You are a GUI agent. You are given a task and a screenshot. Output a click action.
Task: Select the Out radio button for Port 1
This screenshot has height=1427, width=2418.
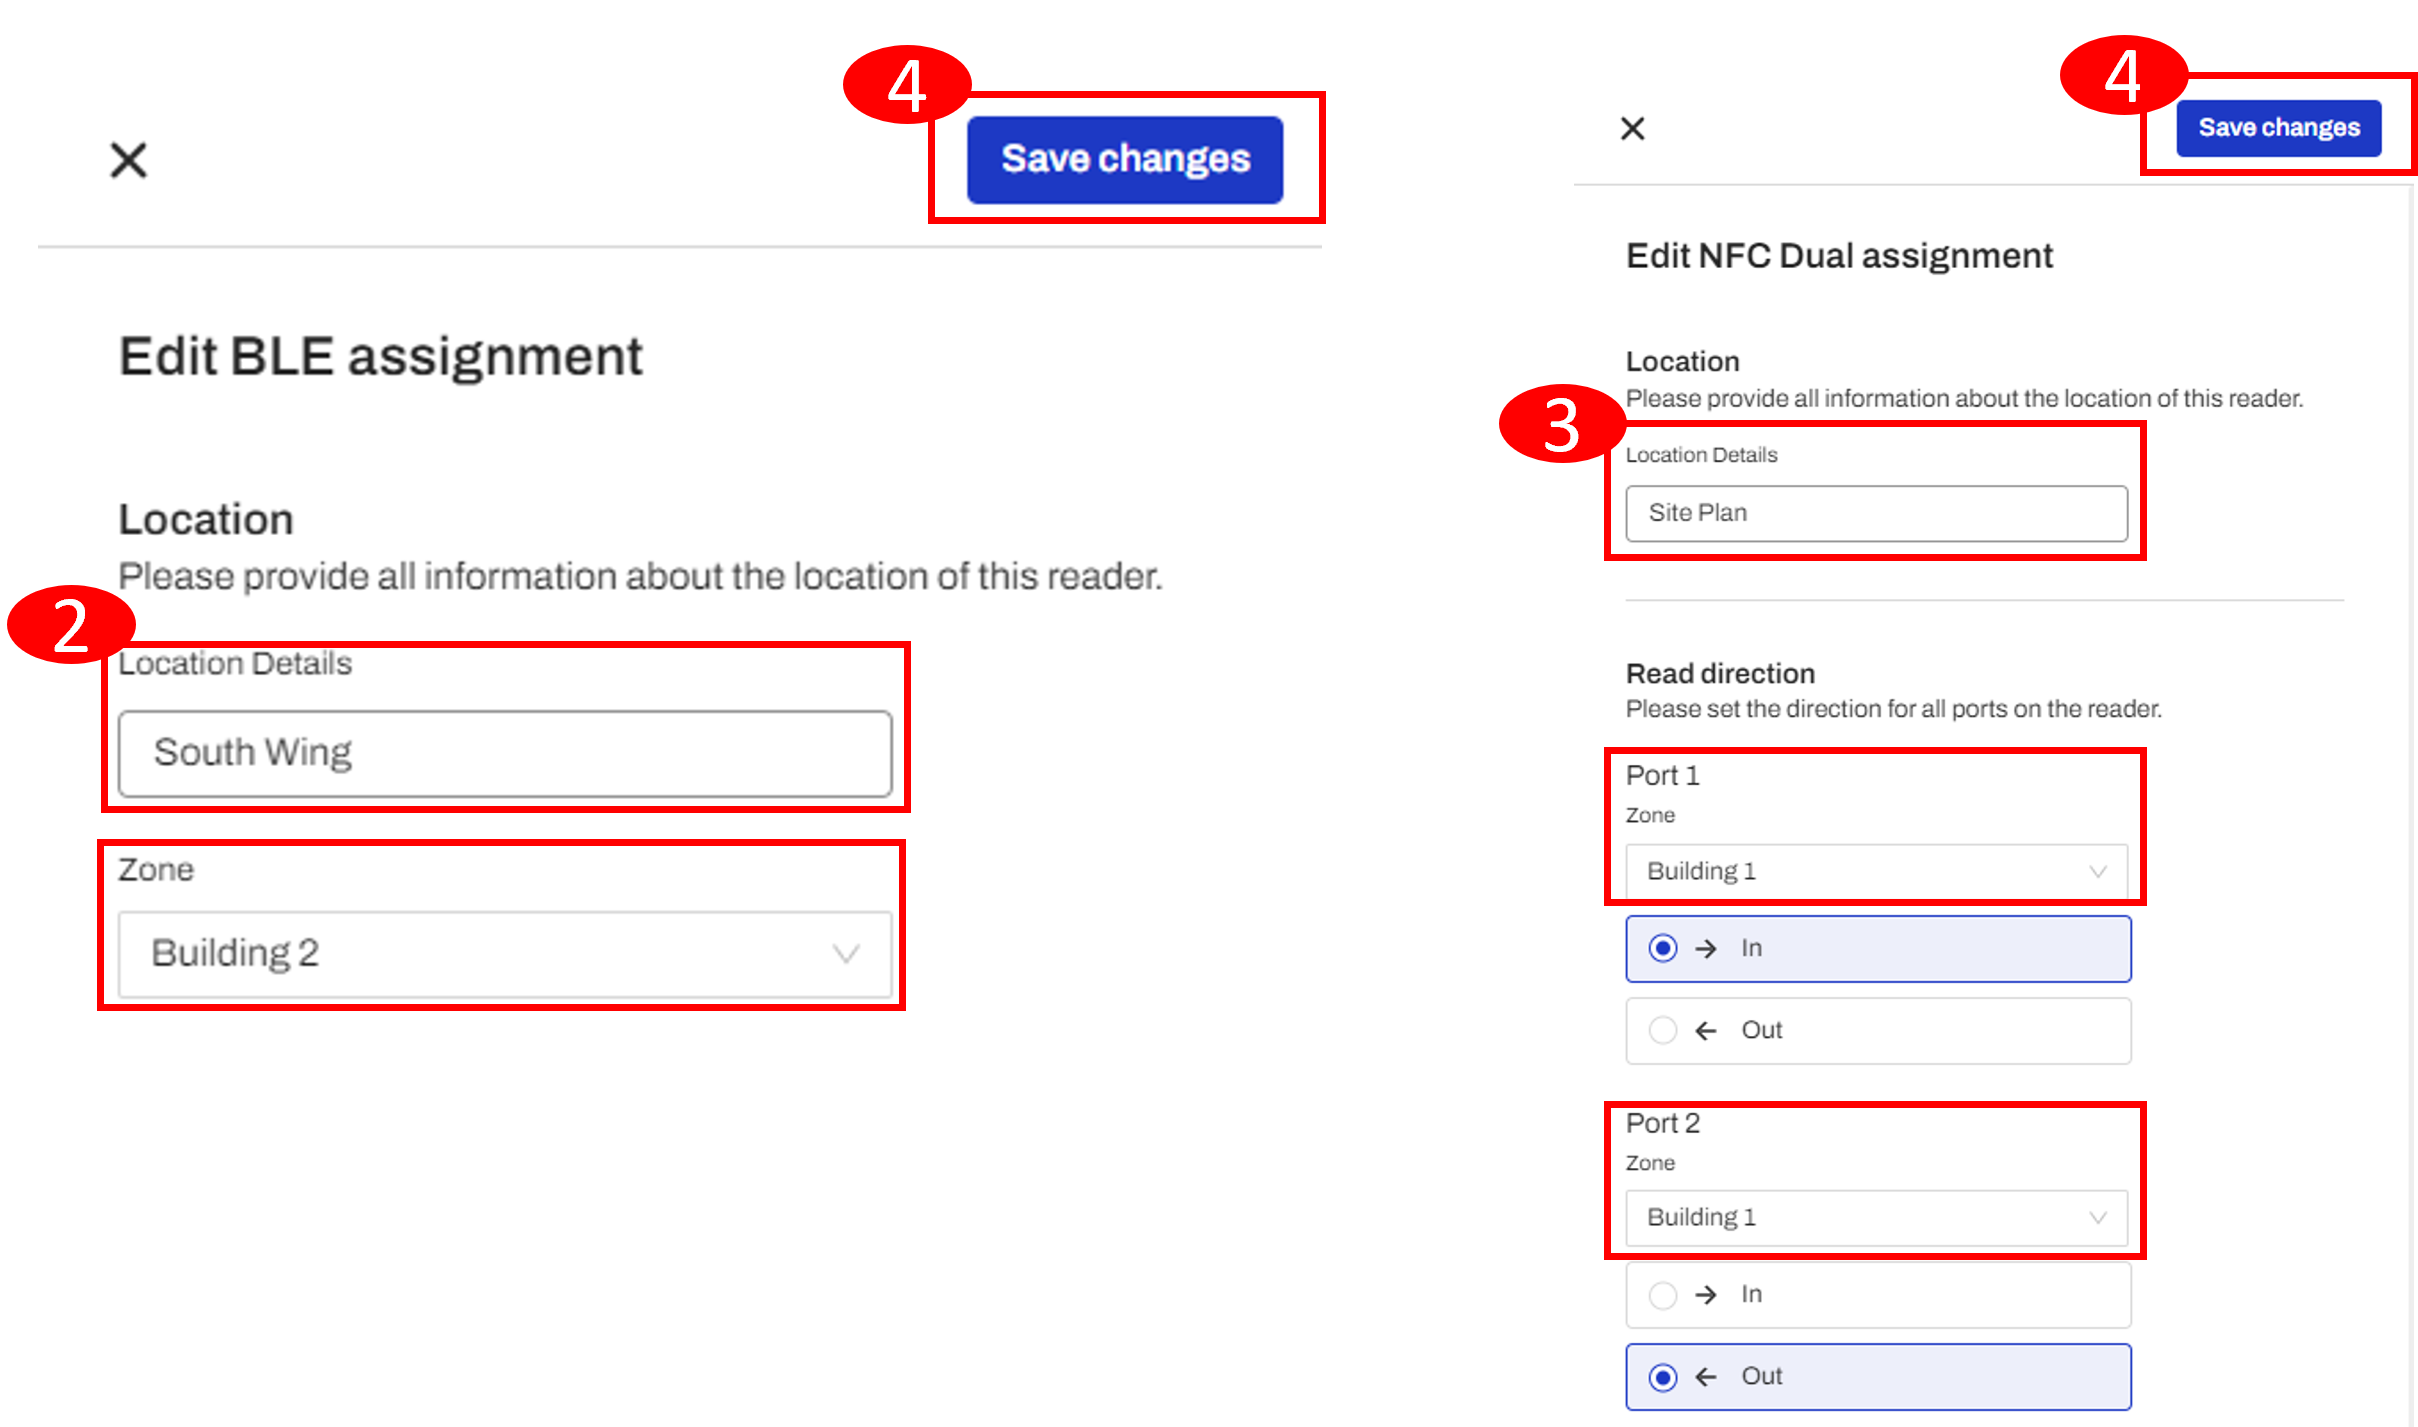point(1663,1030)
